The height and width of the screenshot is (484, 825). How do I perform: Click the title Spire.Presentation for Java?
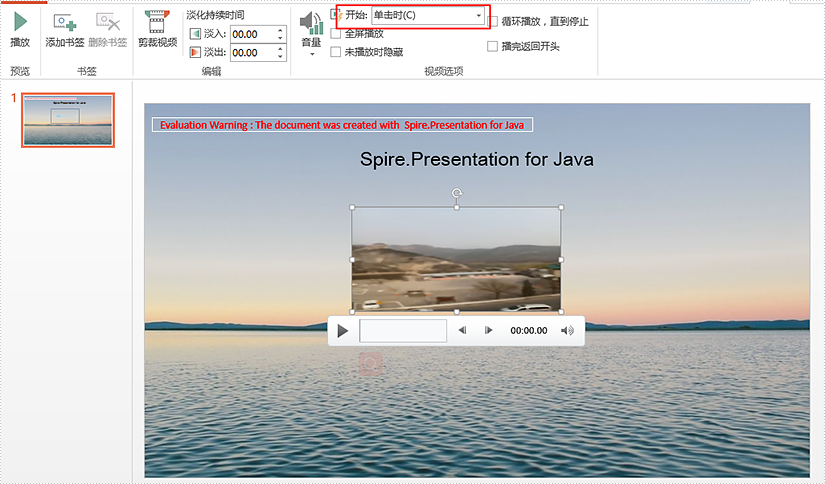point(477,159)
